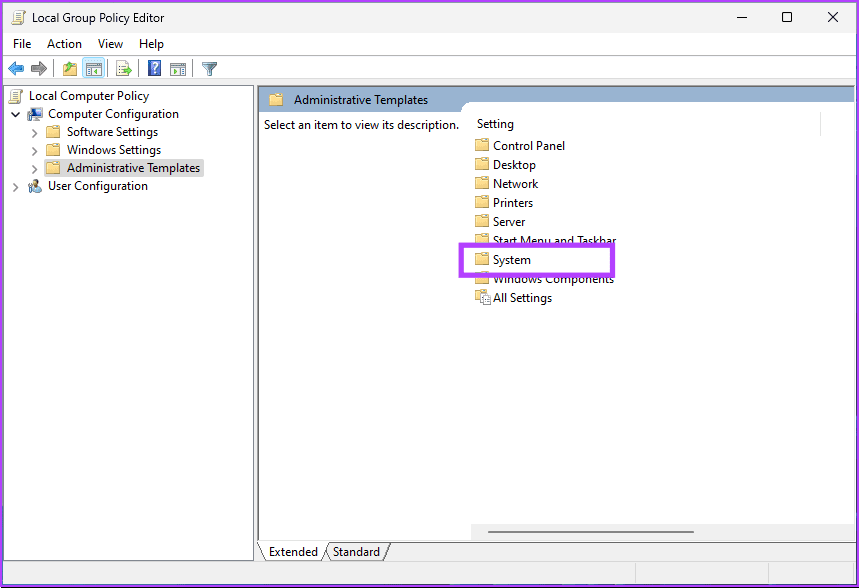Switch to the Standard tab
The height and width of the screenshot is (588, 859).
[x=356, y=551]
